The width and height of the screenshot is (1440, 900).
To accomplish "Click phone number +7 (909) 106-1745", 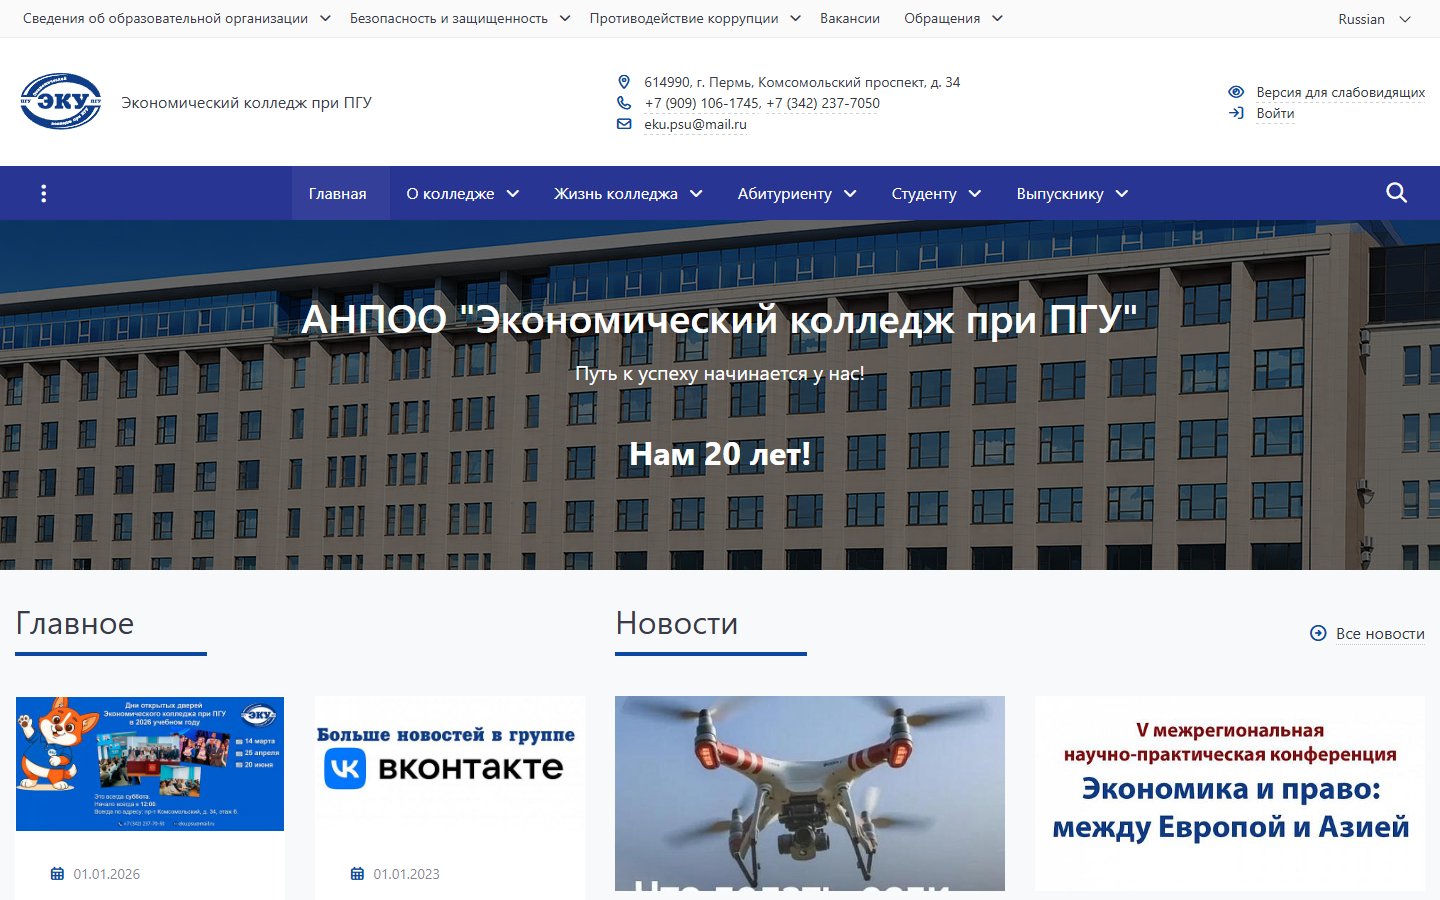I will [x=702, y=103].
